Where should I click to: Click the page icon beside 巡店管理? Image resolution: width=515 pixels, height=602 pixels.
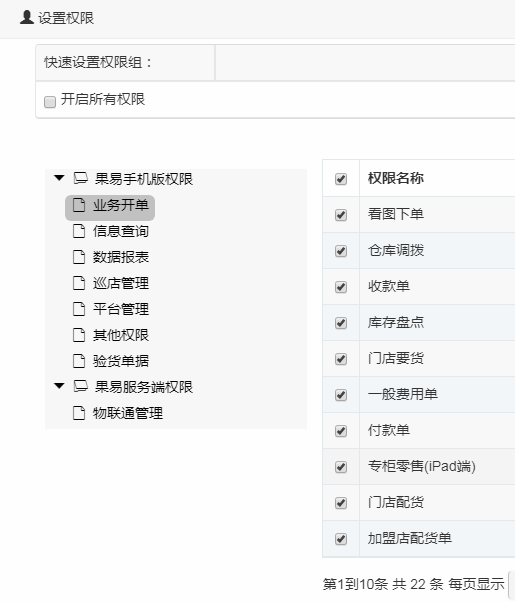click(79, 283)
